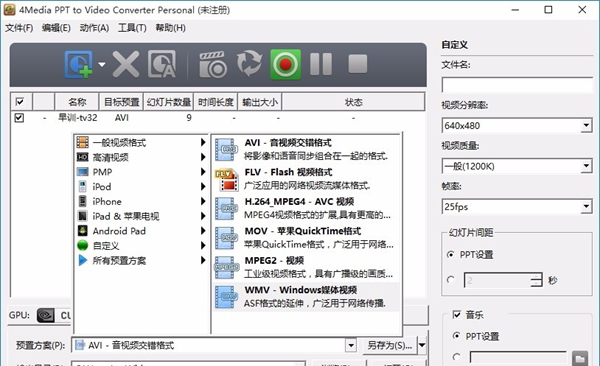
Task: Expand the 一般视频格式 submenu
Action: 141,143
